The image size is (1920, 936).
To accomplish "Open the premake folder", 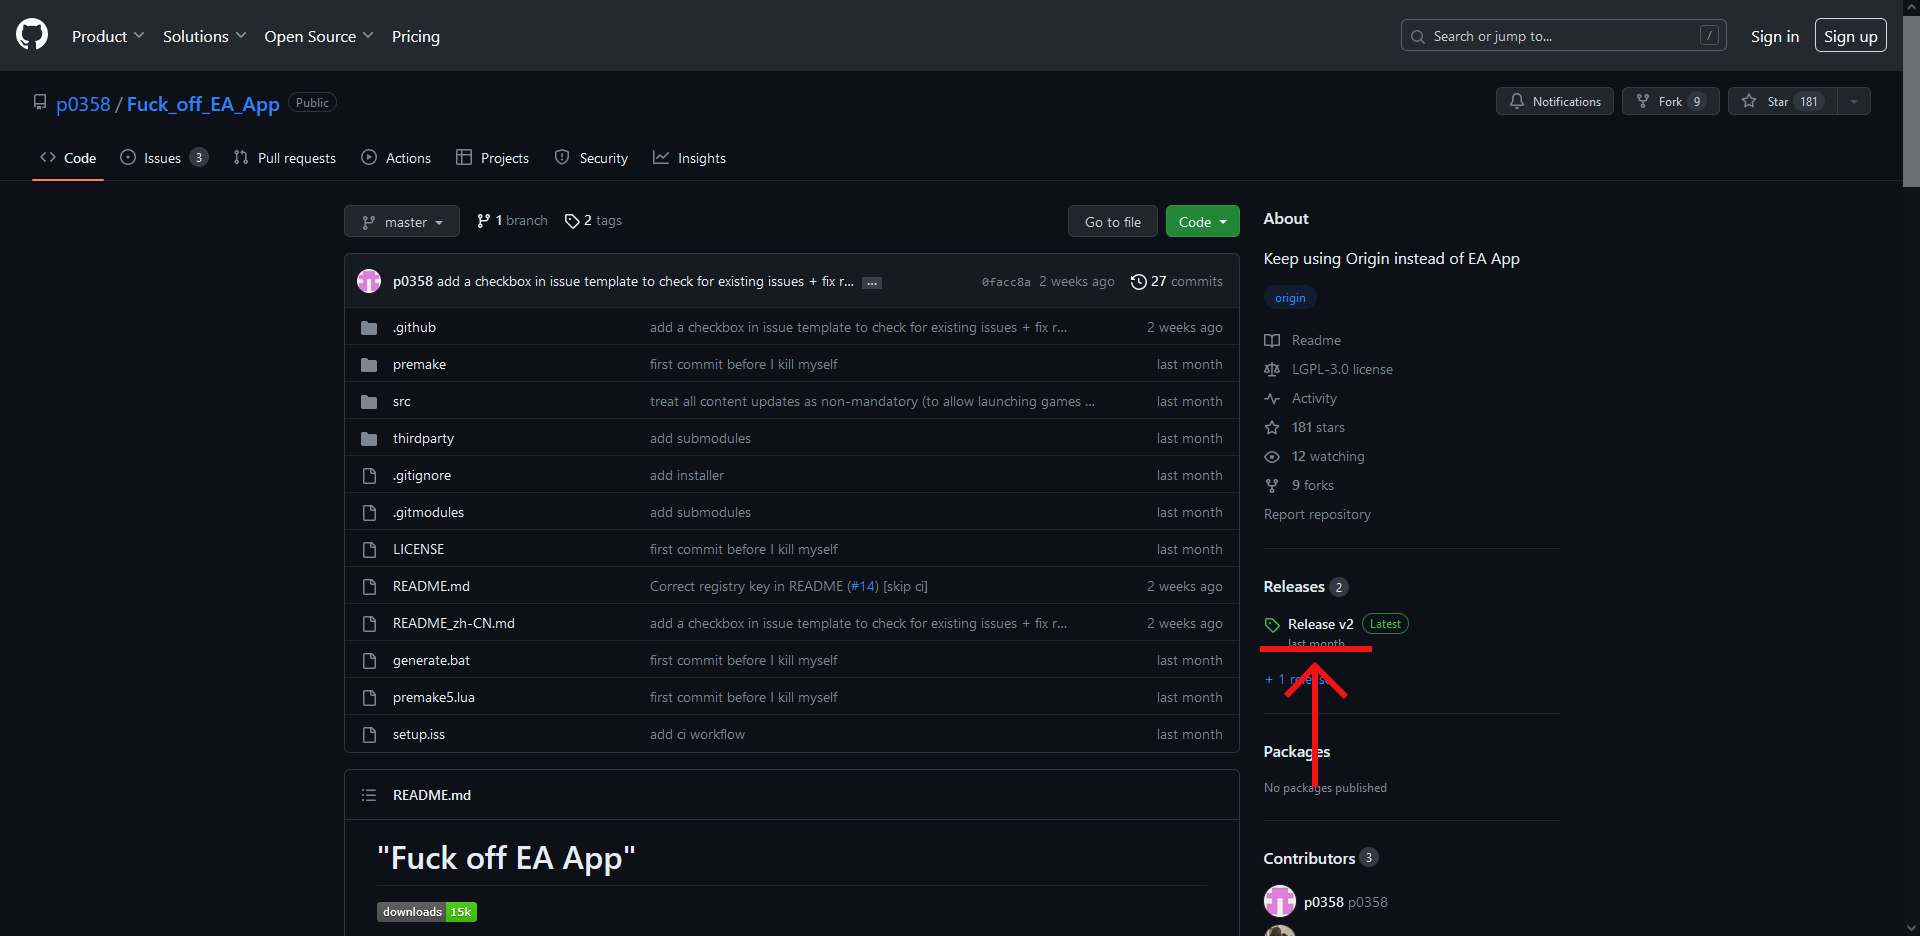I will [x=419, y=364].
